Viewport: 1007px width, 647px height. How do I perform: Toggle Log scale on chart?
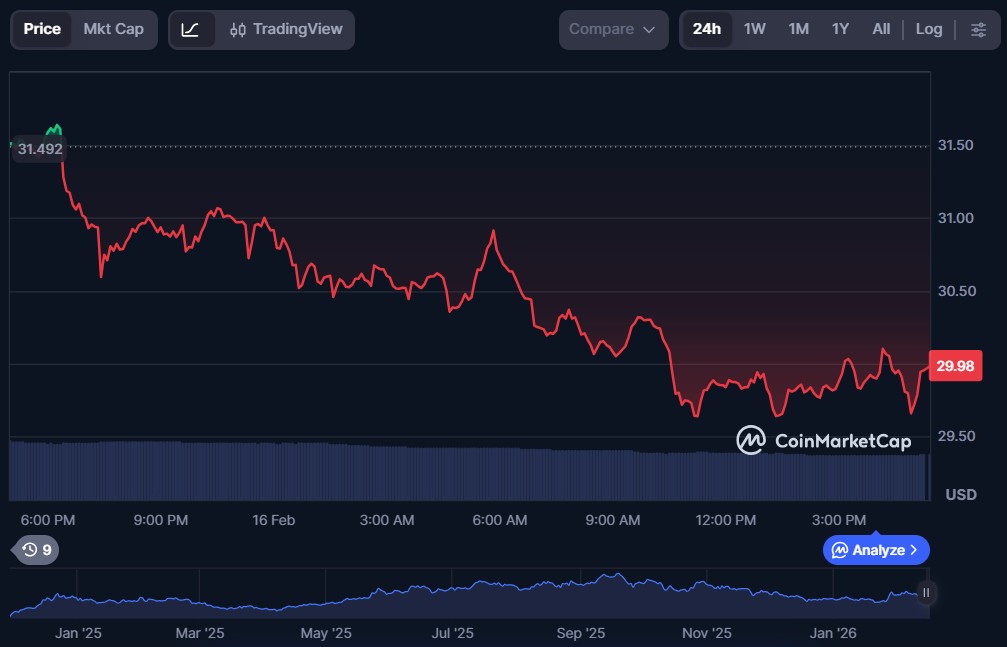(928, 30)
